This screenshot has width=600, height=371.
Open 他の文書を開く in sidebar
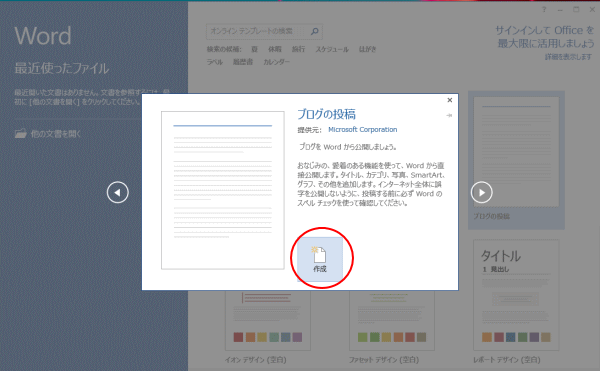[x=48, y=134]
